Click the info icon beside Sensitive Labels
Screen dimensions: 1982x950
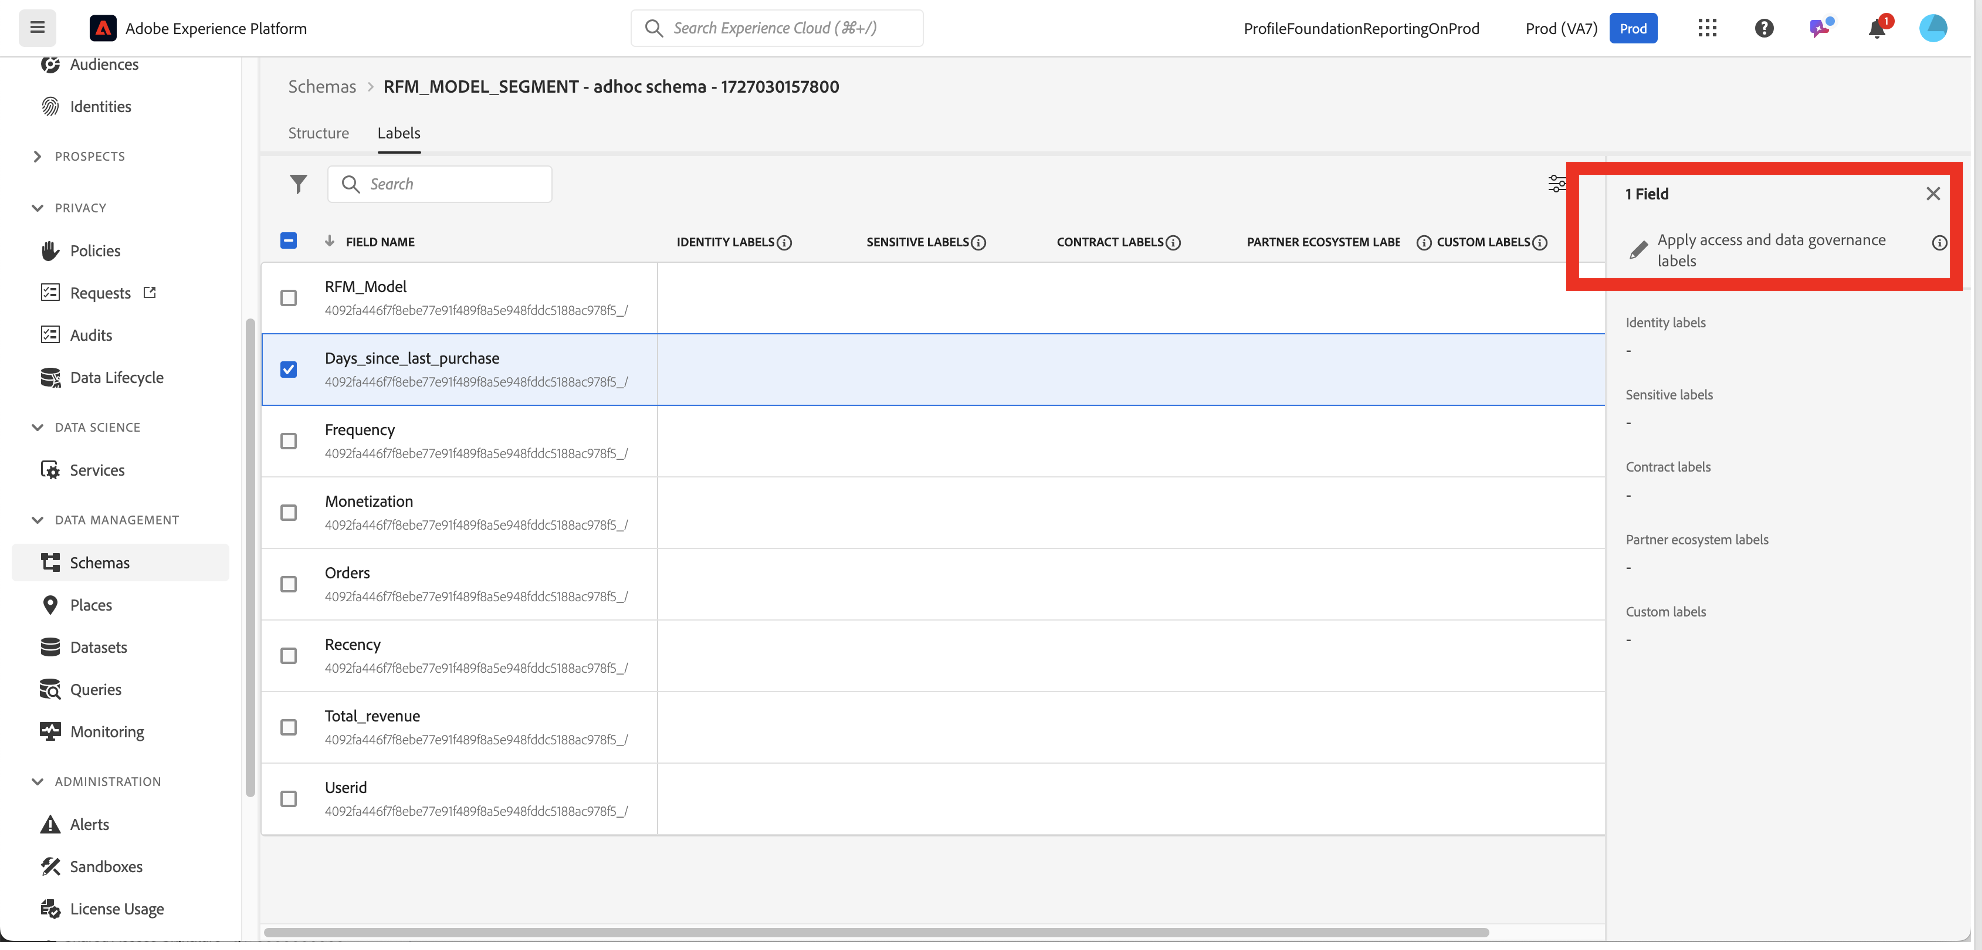[979, 242]
